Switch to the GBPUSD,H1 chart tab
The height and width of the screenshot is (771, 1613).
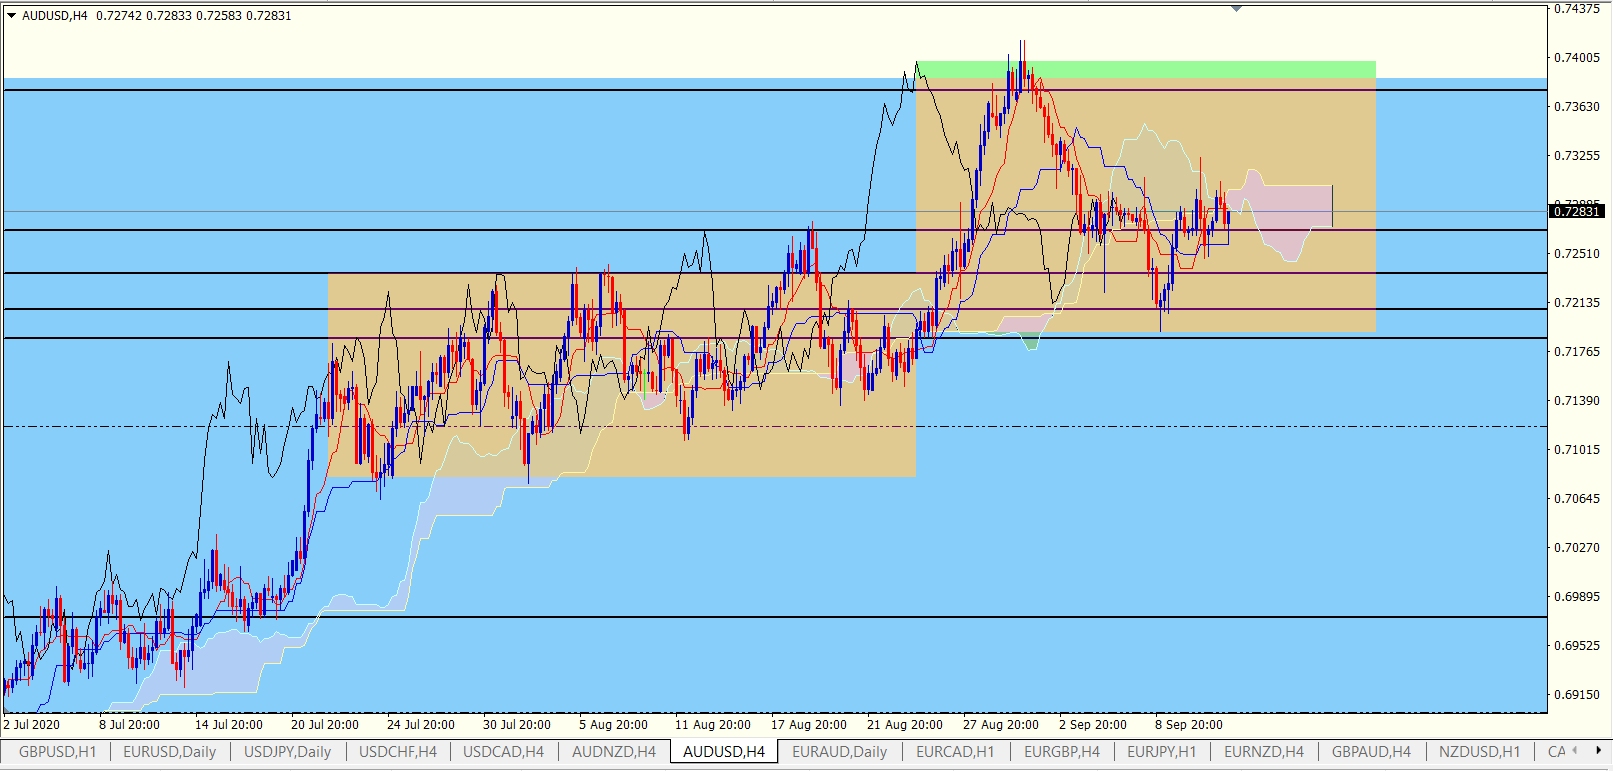tap(57, 752)
